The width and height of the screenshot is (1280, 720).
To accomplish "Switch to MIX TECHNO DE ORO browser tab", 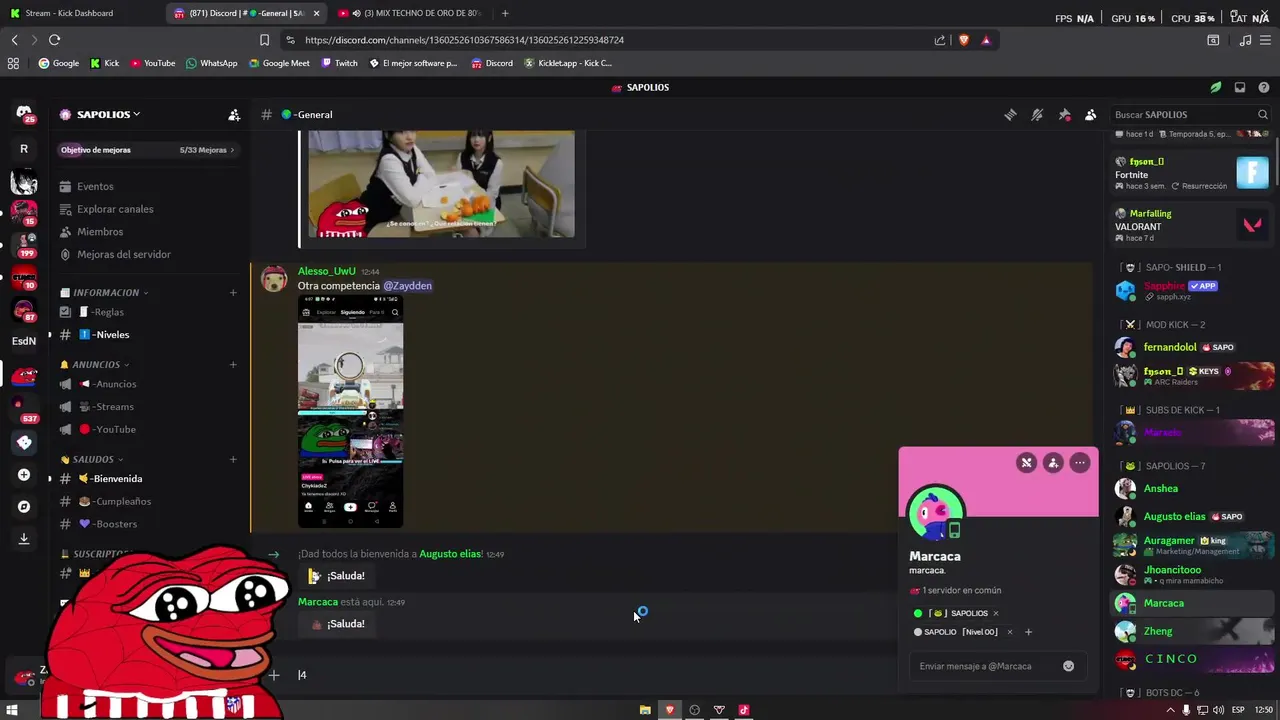I will 410,13.
